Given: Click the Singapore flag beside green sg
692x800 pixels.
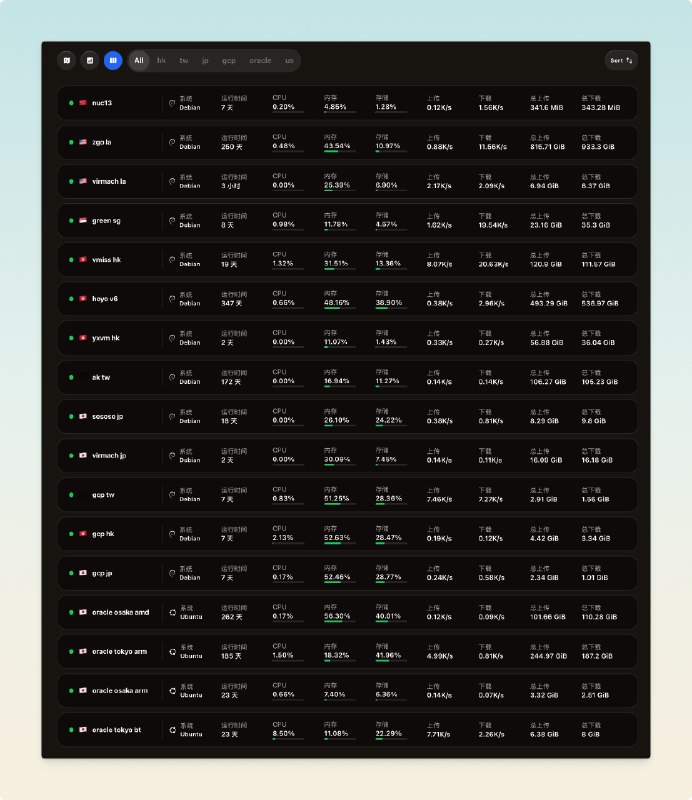Looking at the screenshot, I should pyautogui.click(x=83, y=220).
